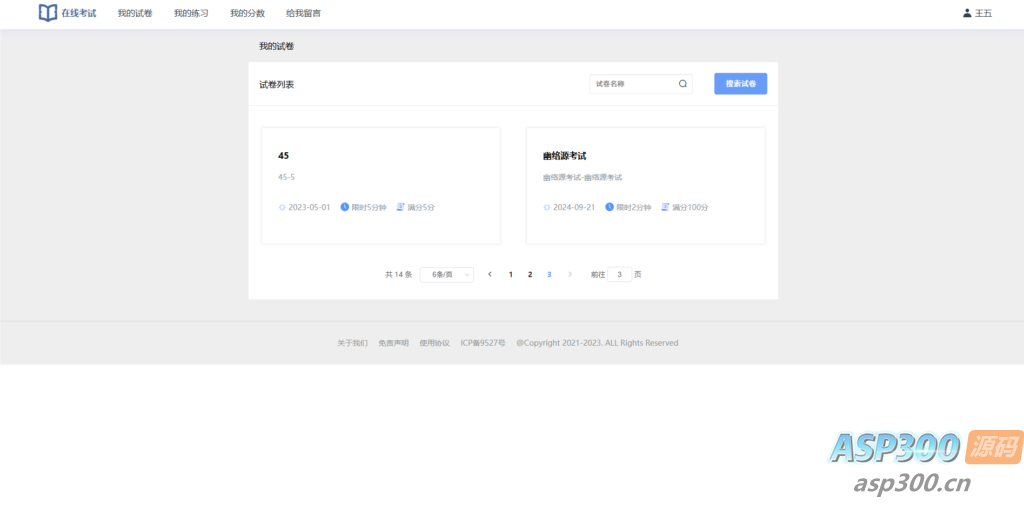Click the clock icon beside 限时5分钟
The image size is (1024, 505).
[x=345, y=207]
